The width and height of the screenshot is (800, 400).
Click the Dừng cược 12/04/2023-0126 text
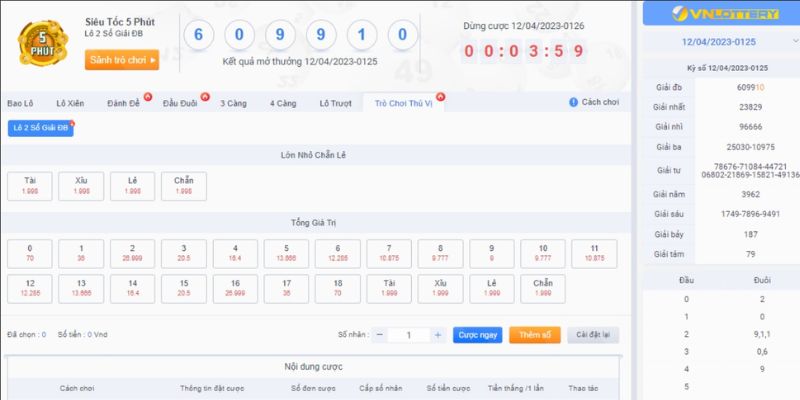pyautogui.click(x=524, y=26)
